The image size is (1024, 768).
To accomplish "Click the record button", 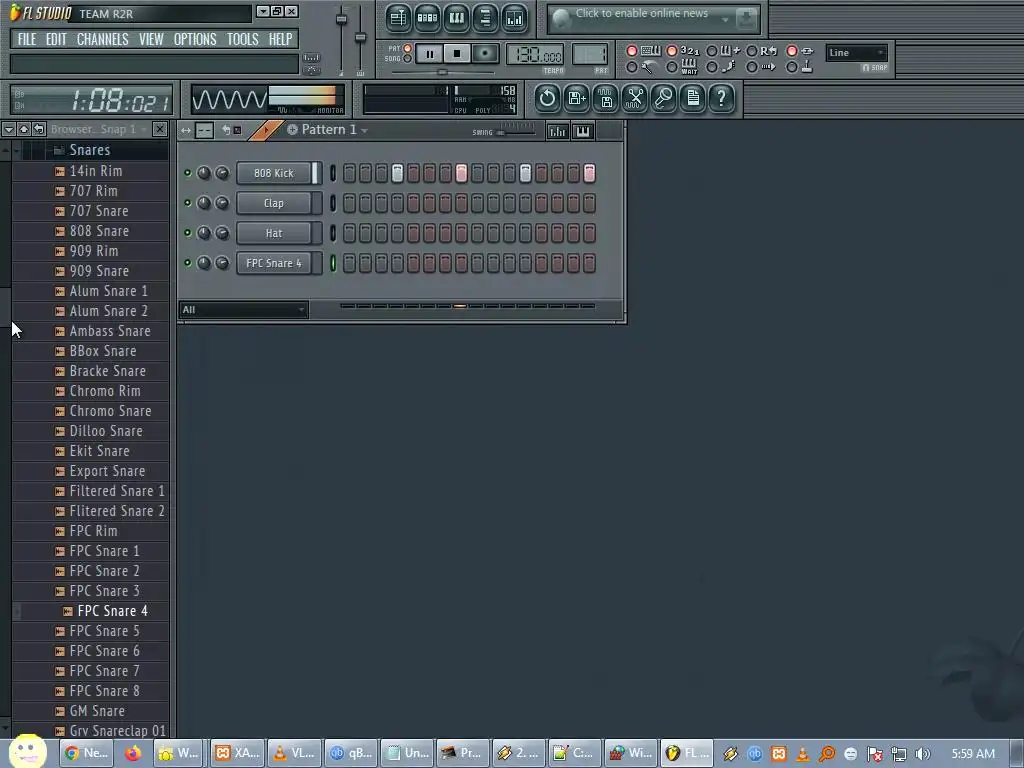I will pos(485,54).
